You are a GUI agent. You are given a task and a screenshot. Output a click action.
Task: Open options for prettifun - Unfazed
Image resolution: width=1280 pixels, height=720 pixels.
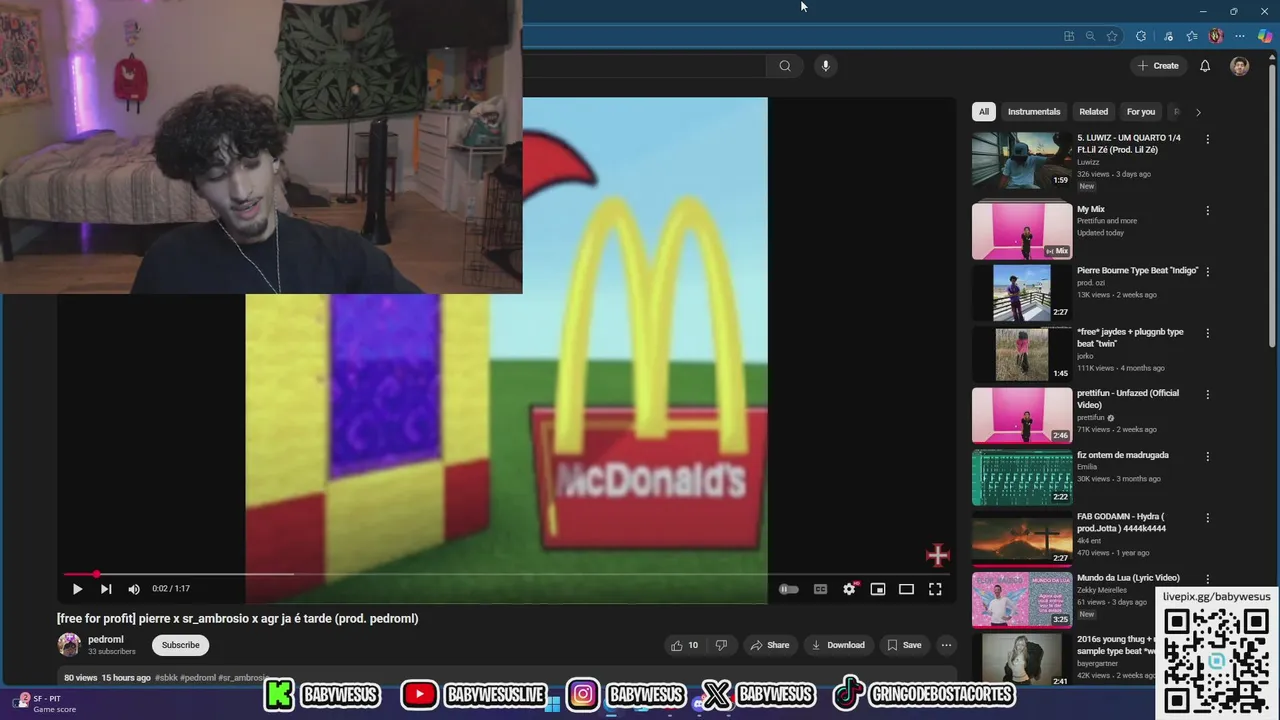1208,395
